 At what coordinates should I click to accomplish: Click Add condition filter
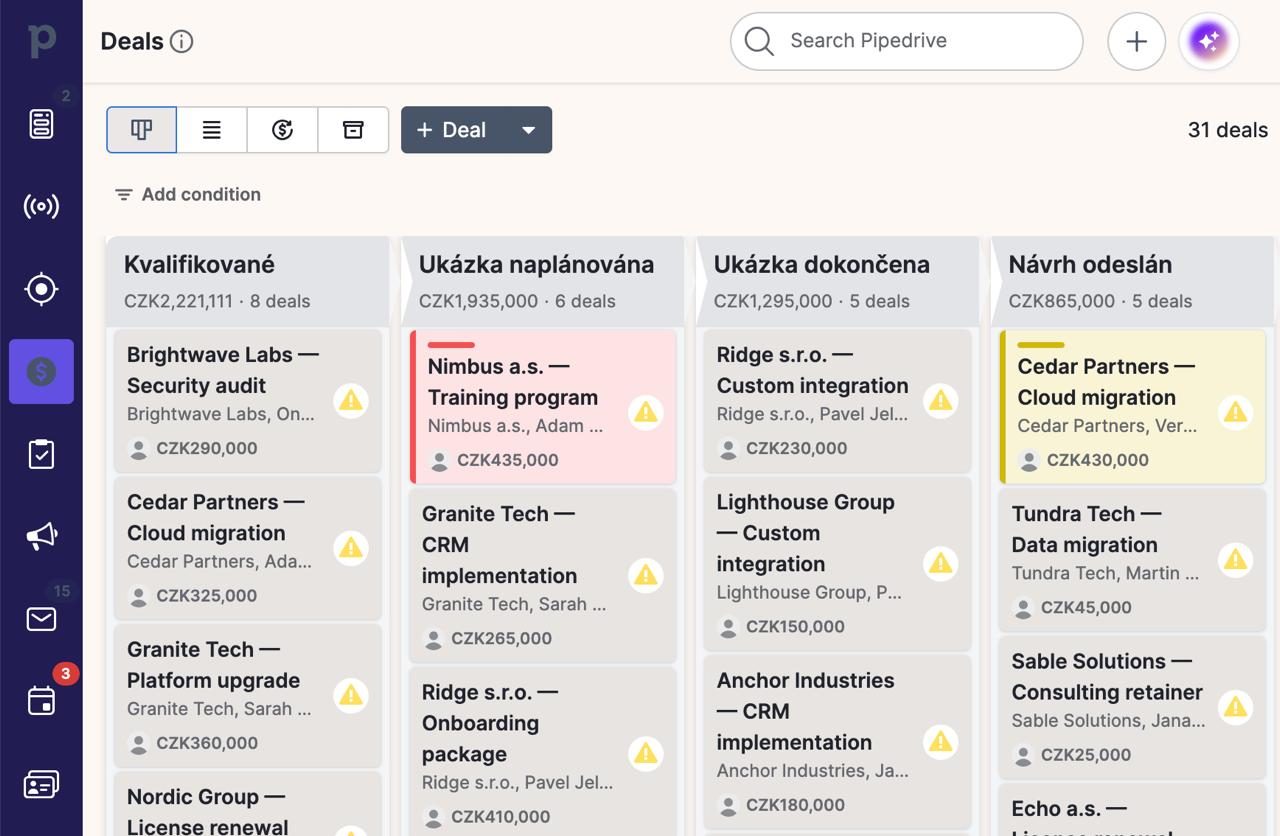coord(188,194)
